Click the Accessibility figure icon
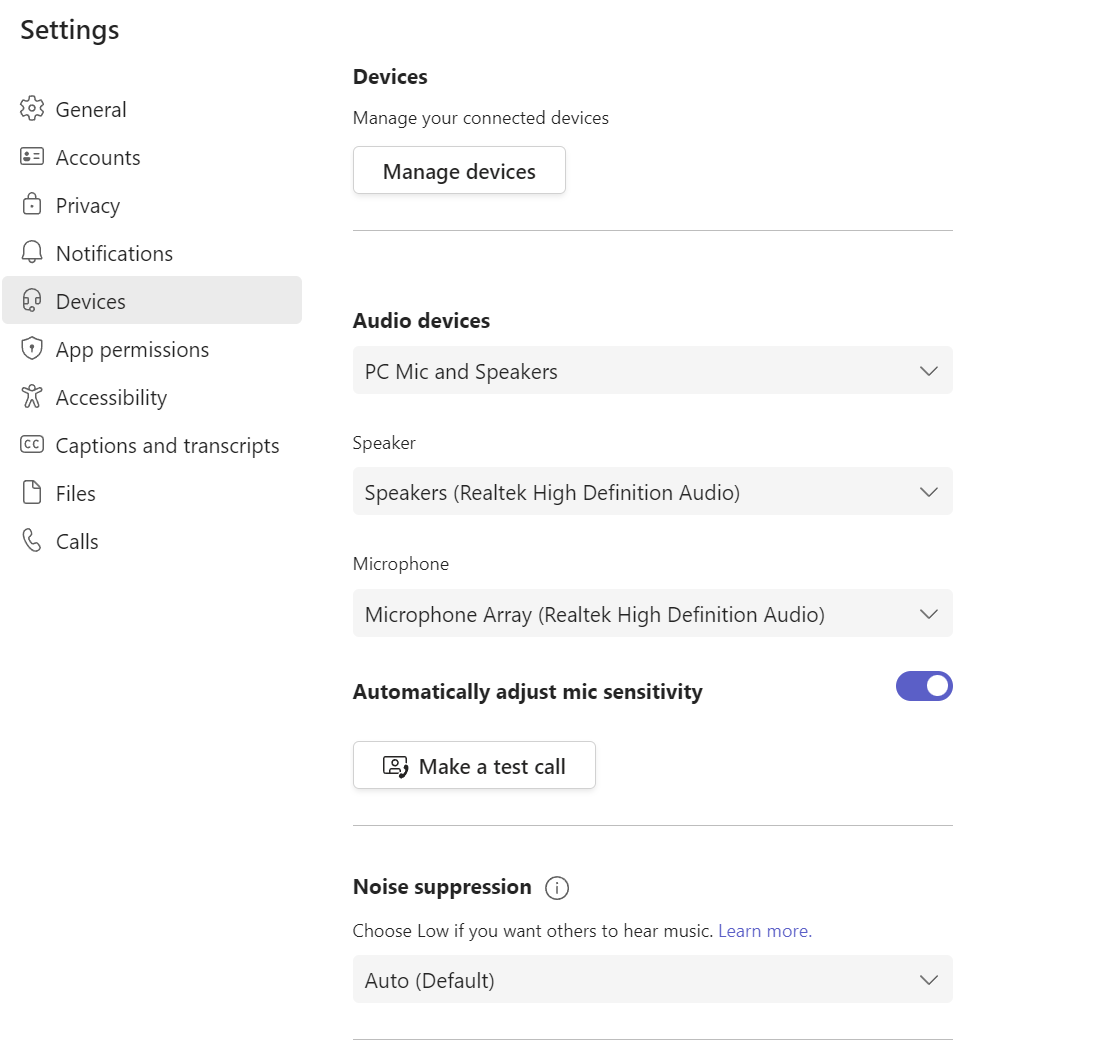 click(32, 397)
